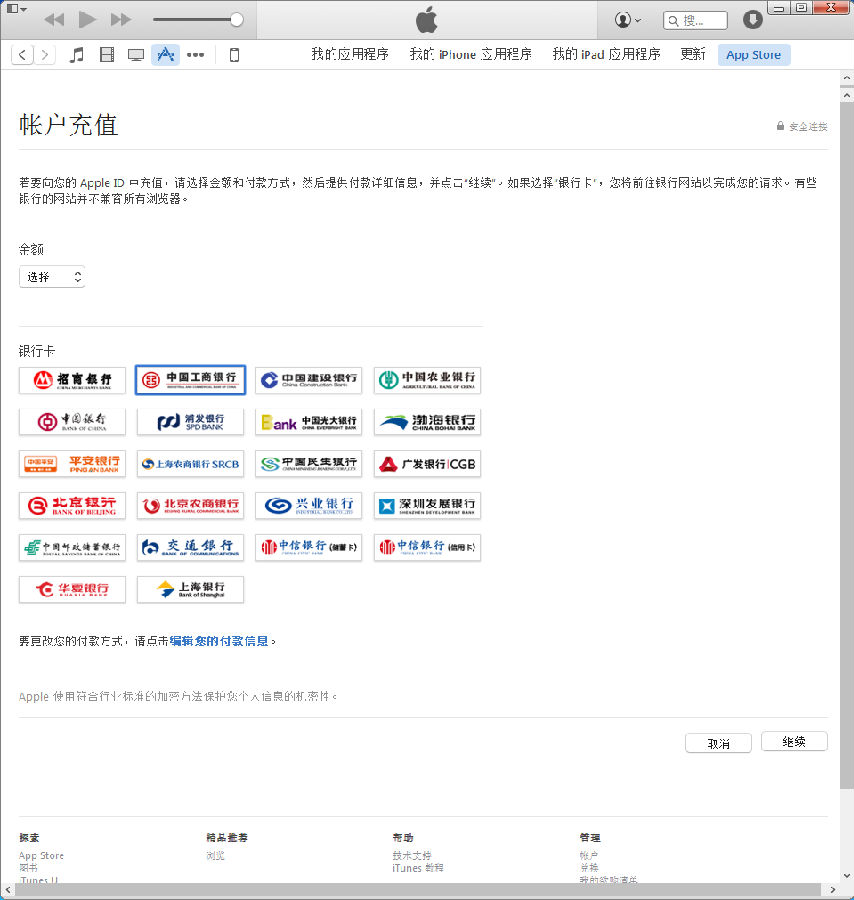This screenshot has width=854, height=900.
Task: Select 交通银行 Bank of Communications card
Action: point(191,548)
